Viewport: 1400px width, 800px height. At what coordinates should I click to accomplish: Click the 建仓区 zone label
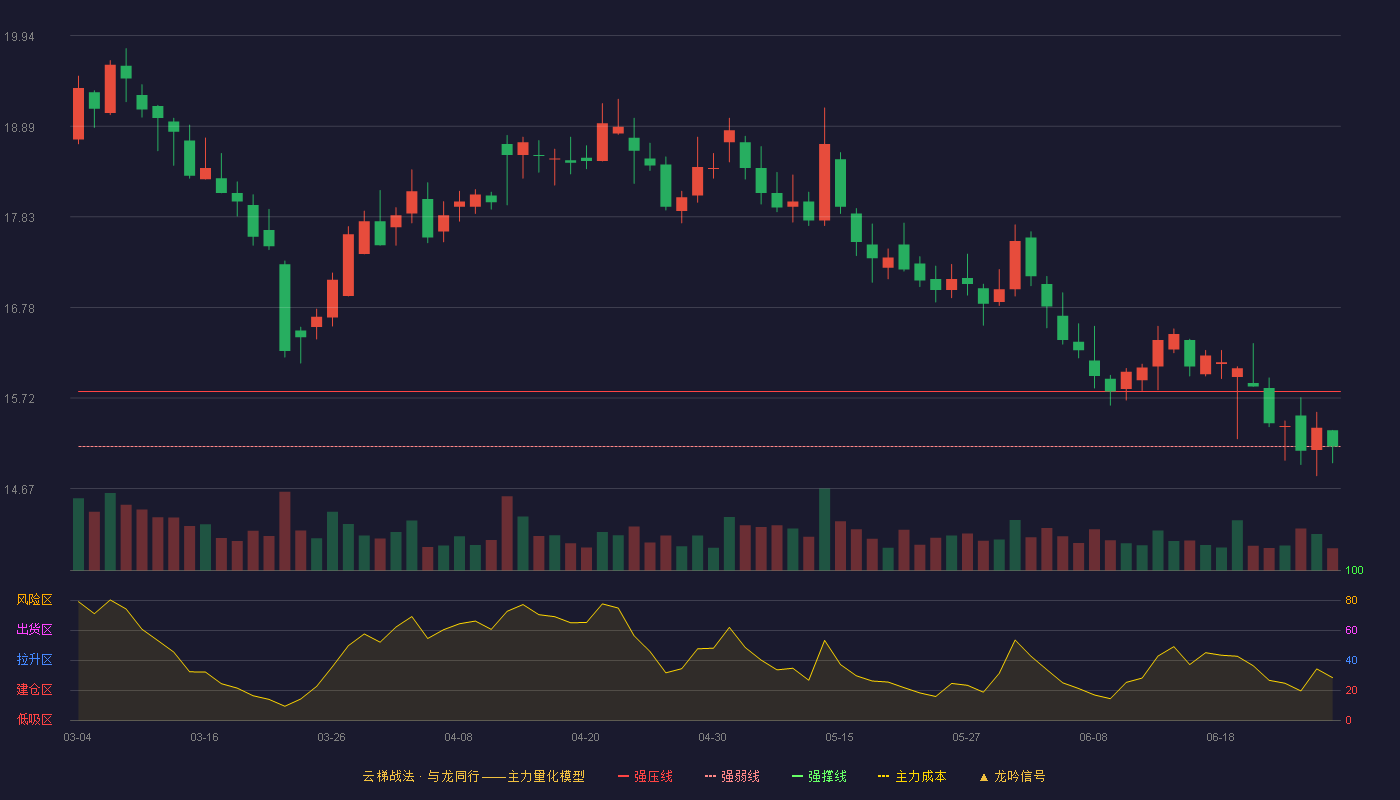[x=34, y=690]
